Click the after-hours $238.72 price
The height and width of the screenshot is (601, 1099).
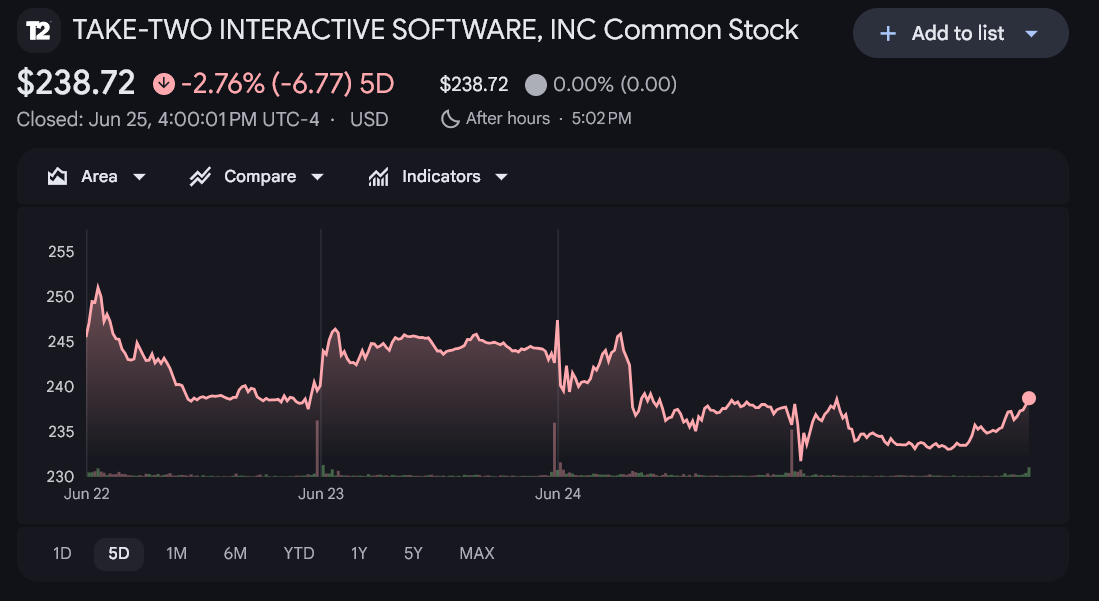[x=474, y=85]
